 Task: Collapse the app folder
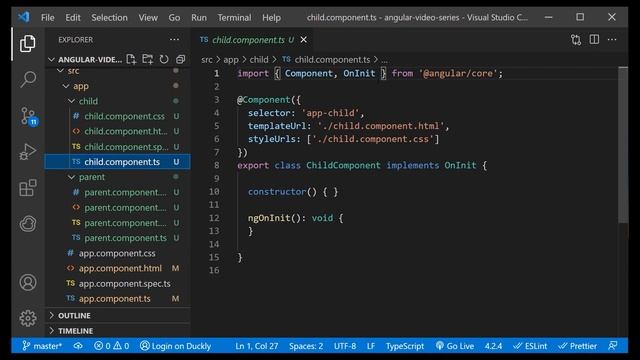80,86
